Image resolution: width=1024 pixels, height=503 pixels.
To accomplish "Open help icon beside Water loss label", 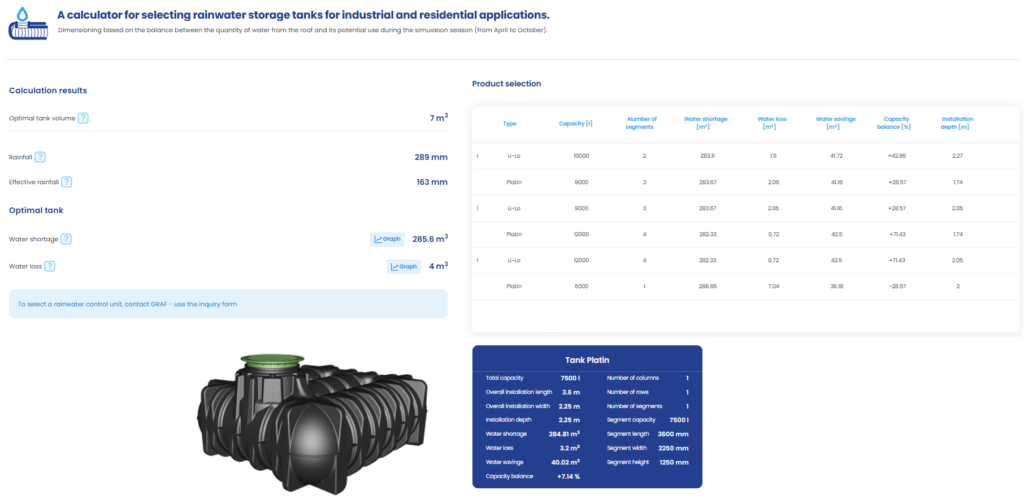I will coord(50,266).
